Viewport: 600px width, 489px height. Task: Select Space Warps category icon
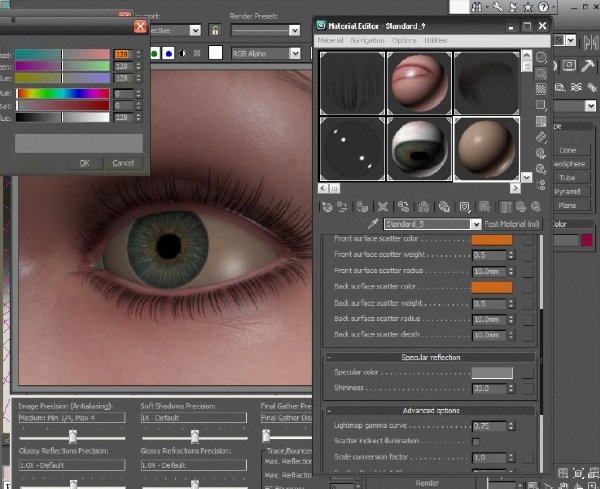[576, 88]
